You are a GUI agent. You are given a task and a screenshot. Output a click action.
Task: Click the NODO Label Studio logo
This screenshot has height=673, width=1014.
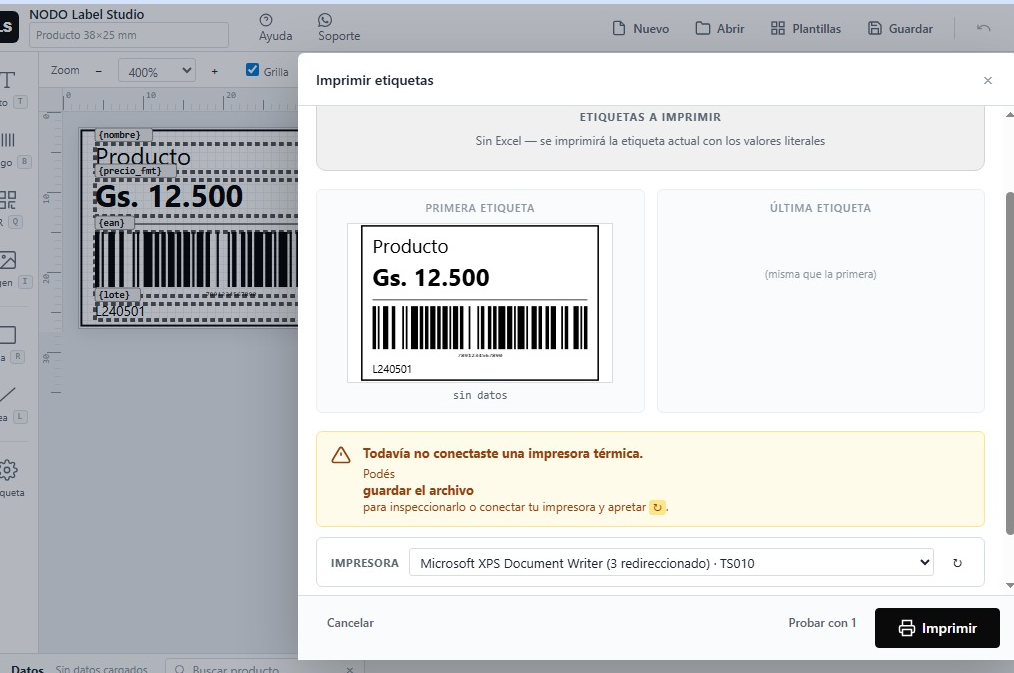8,27
